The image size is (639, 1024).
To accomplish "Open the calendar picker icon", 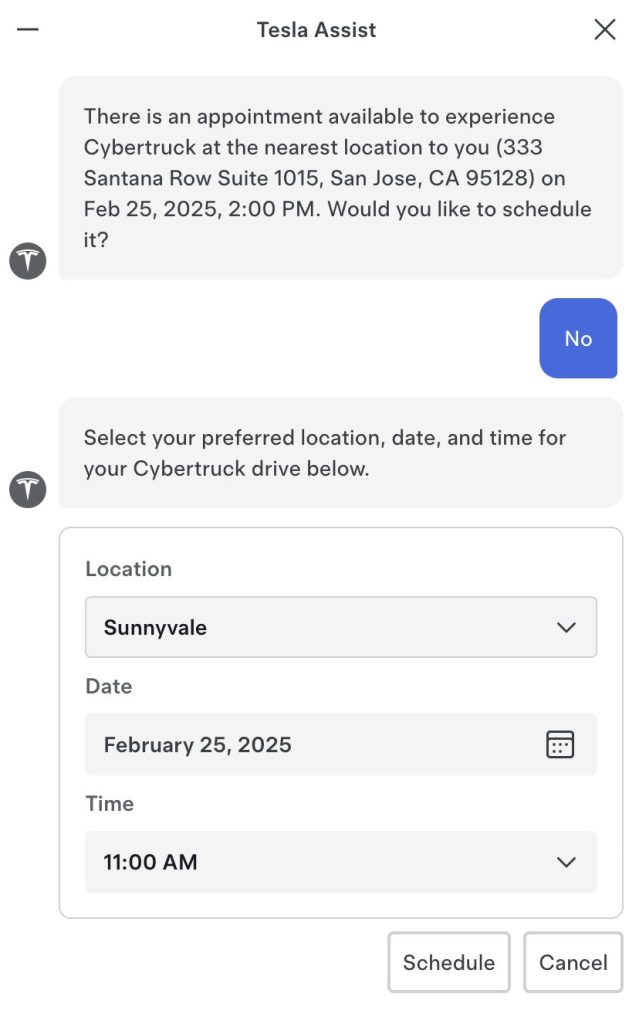I will [560, 745].
